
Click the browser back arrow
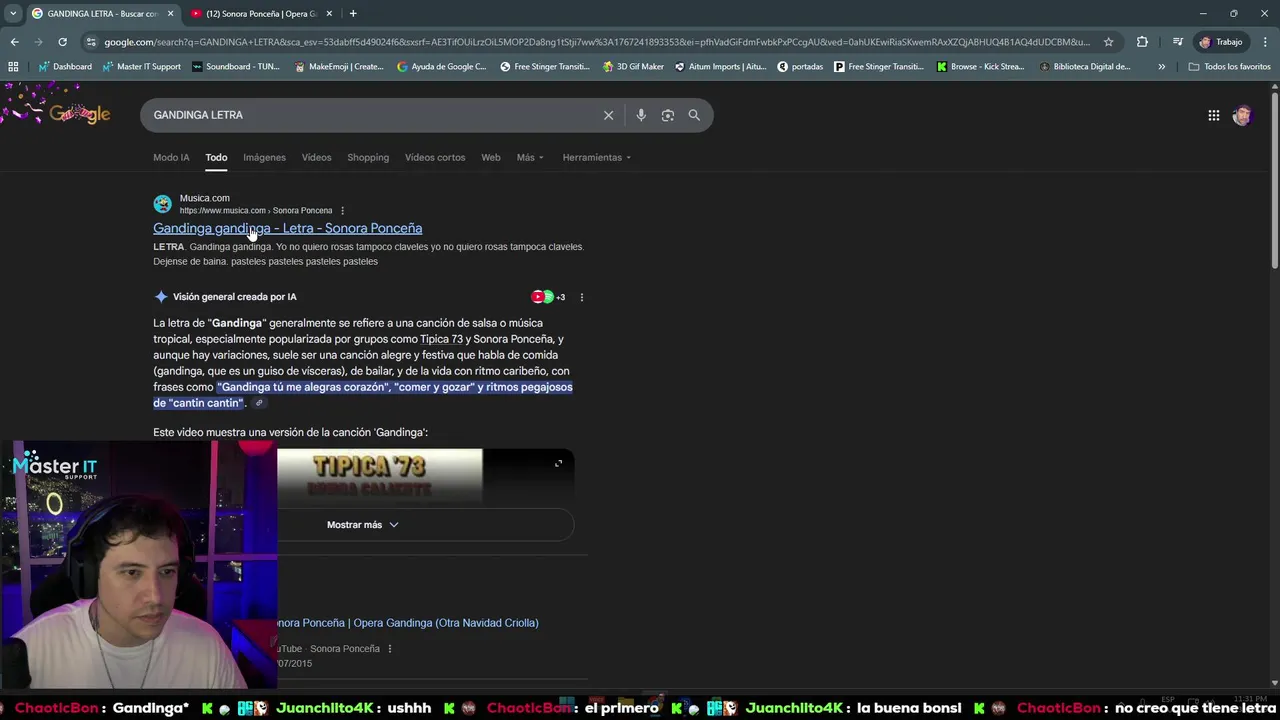click(14, 42)
